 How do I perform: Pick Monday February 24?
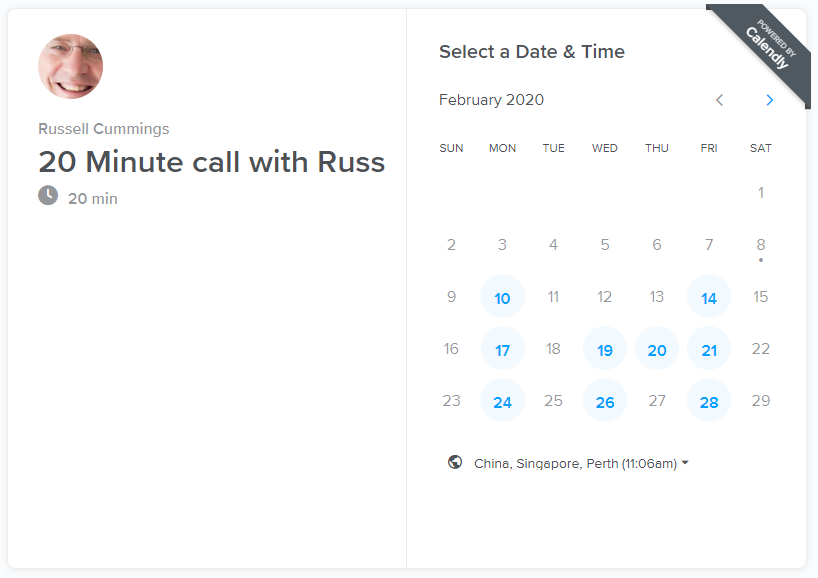coord(502,401)
